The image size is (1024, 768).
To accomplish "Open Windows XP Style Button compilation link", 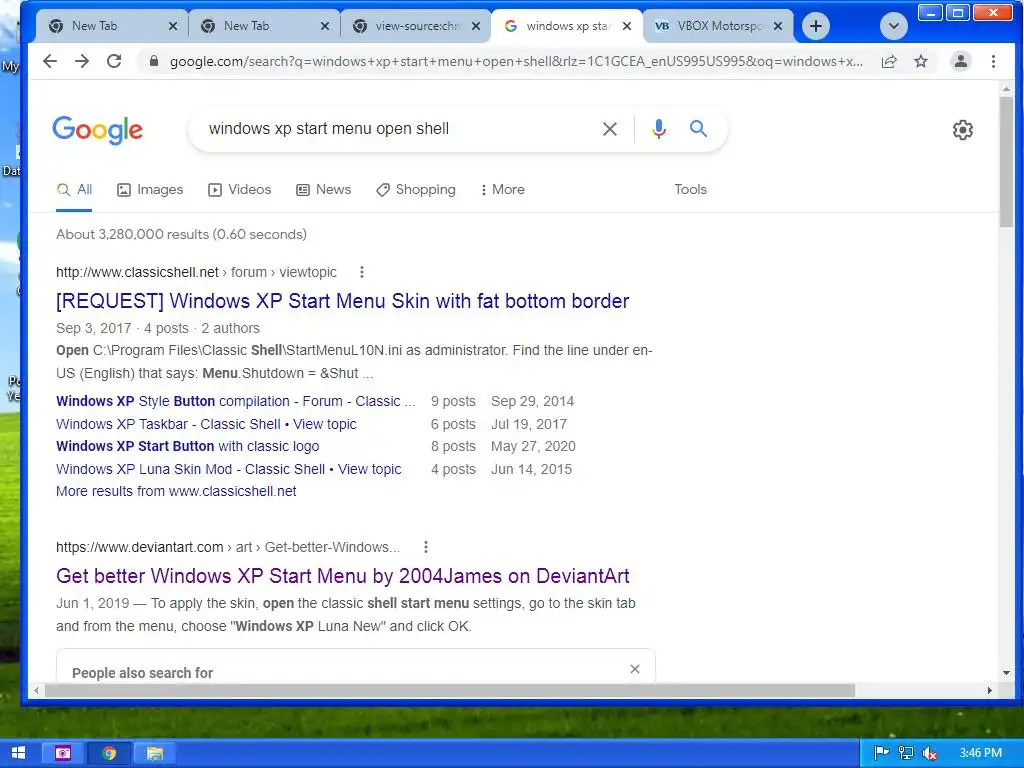I will [236, 402].
